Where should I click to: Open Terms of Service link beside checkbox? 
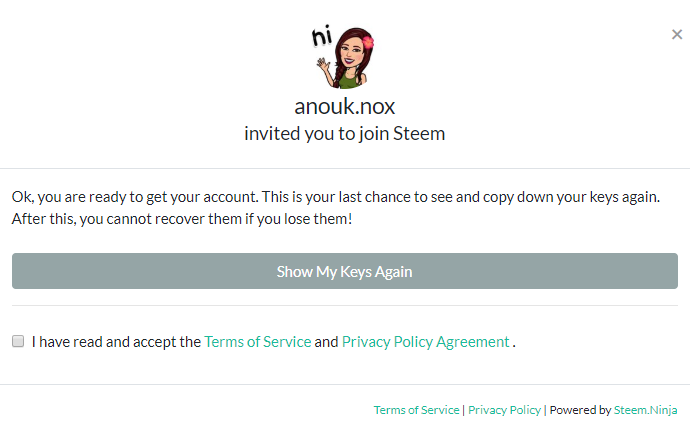coord(257,342)
